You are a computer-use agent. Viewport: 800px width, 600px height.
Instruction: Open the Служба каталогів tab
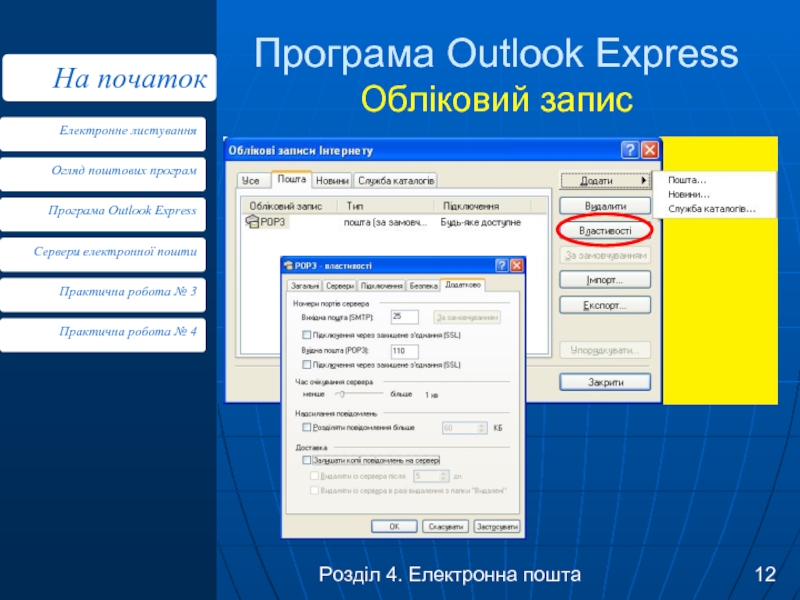[396, 181]
